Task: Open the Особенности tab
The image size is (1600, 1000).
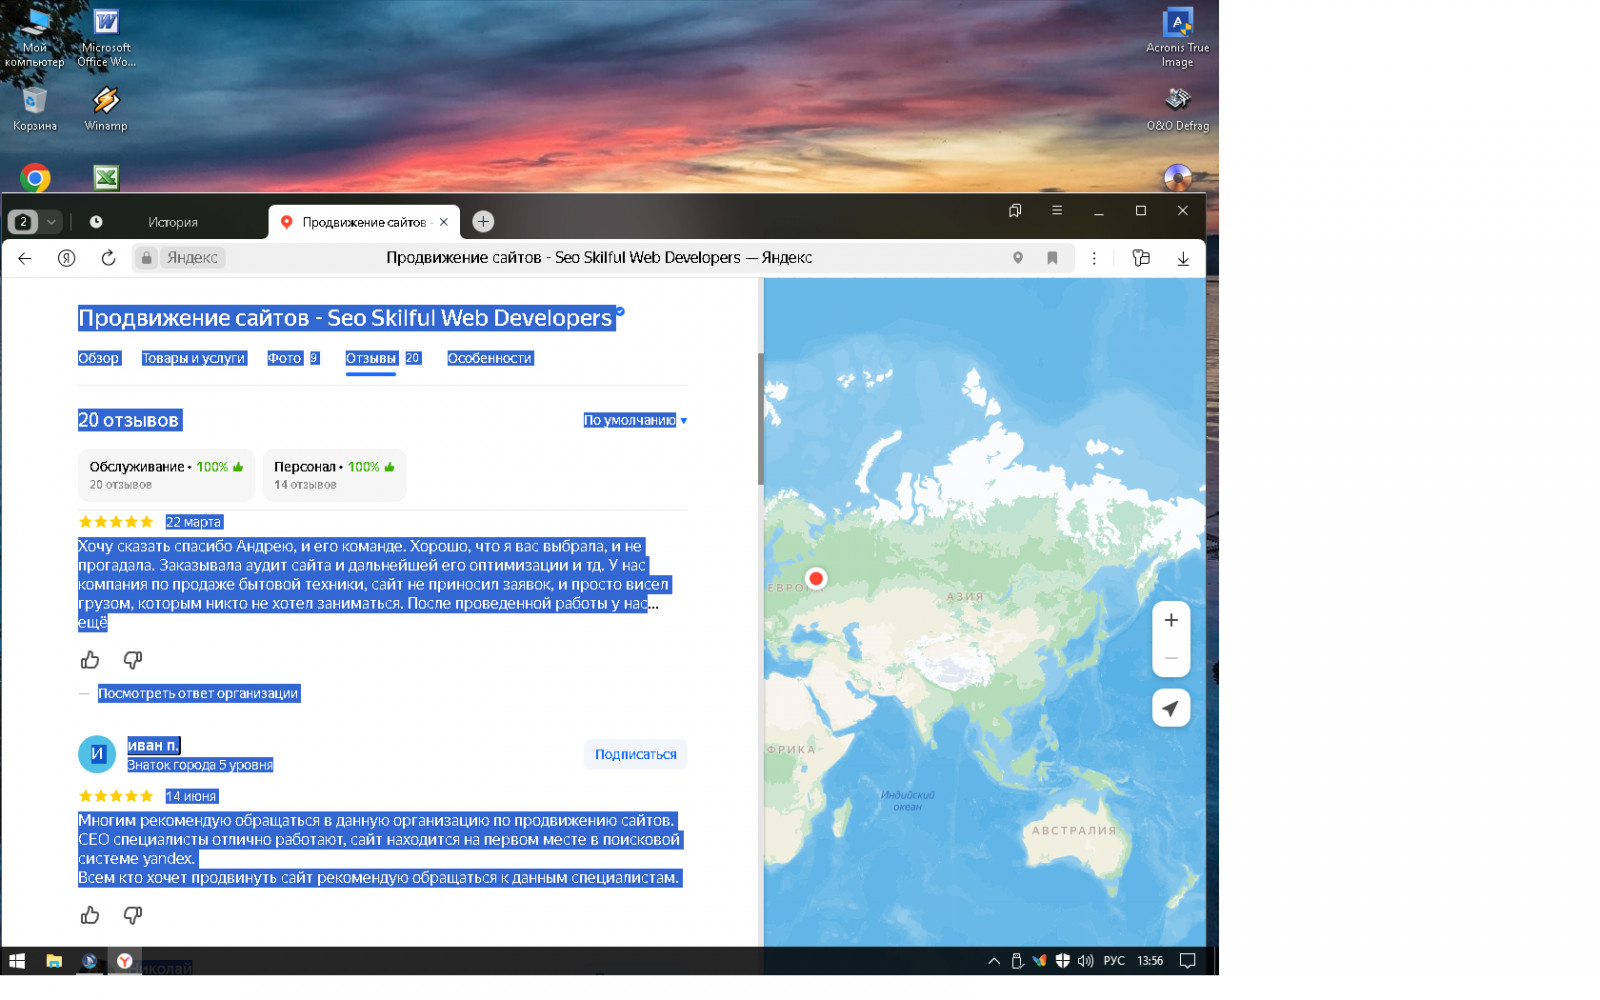Action: pyautogui.click(x=490, y=358)
